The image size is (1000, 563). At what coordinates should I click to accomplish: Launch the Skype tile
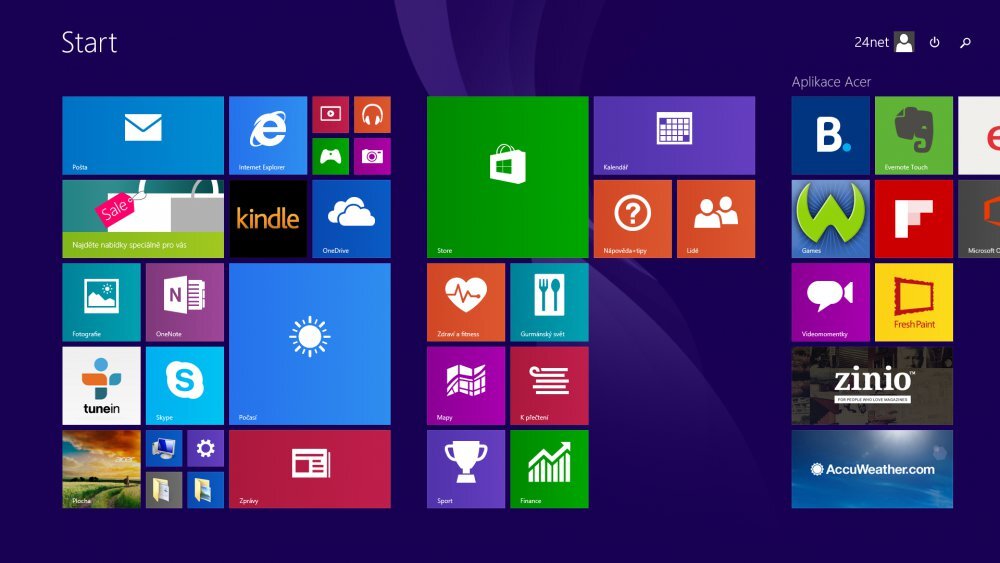pos(185,386)
